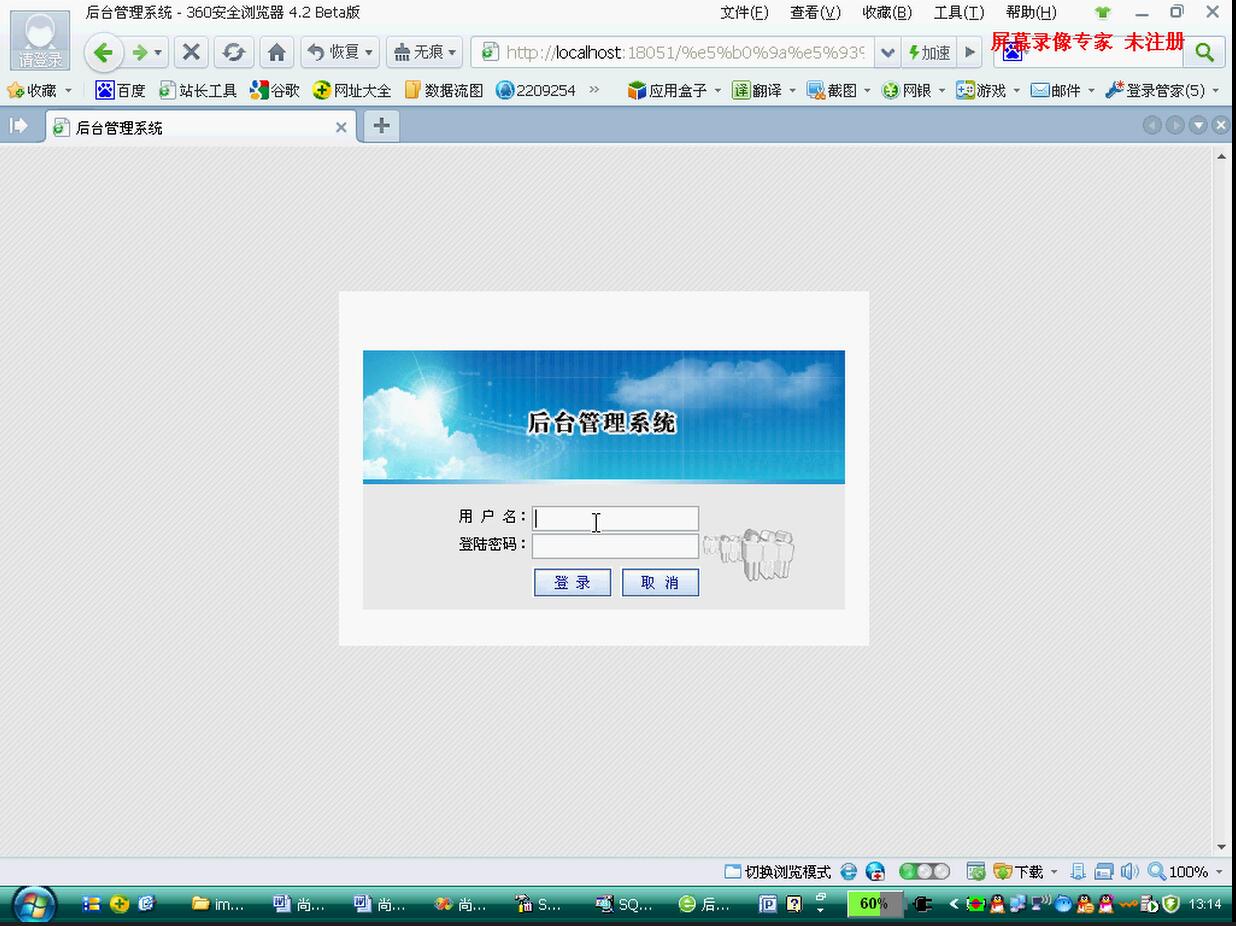Click the browser back arrow button
The width and height of the screenshot is (1236, 926).
[x=103, y=52]
